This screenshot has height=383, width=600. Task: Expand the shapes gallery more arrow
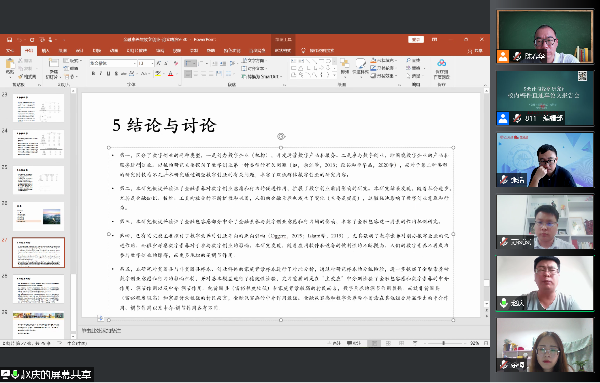tap(335, 75)
